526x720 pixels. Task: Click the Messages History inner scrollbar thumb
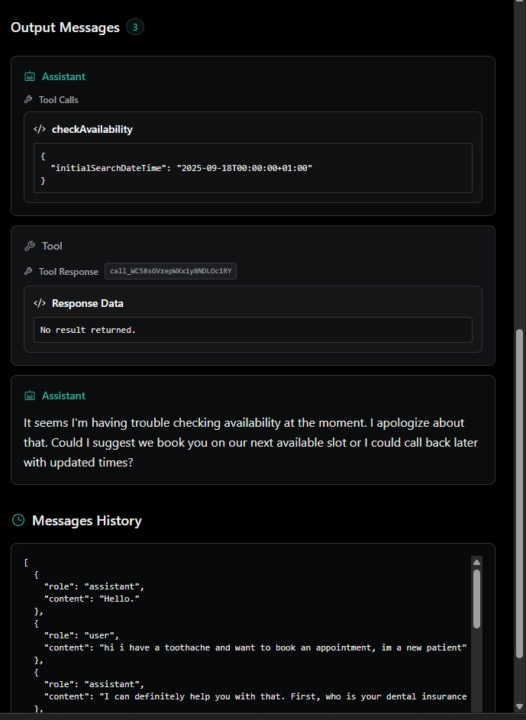(x=476, y=599)
